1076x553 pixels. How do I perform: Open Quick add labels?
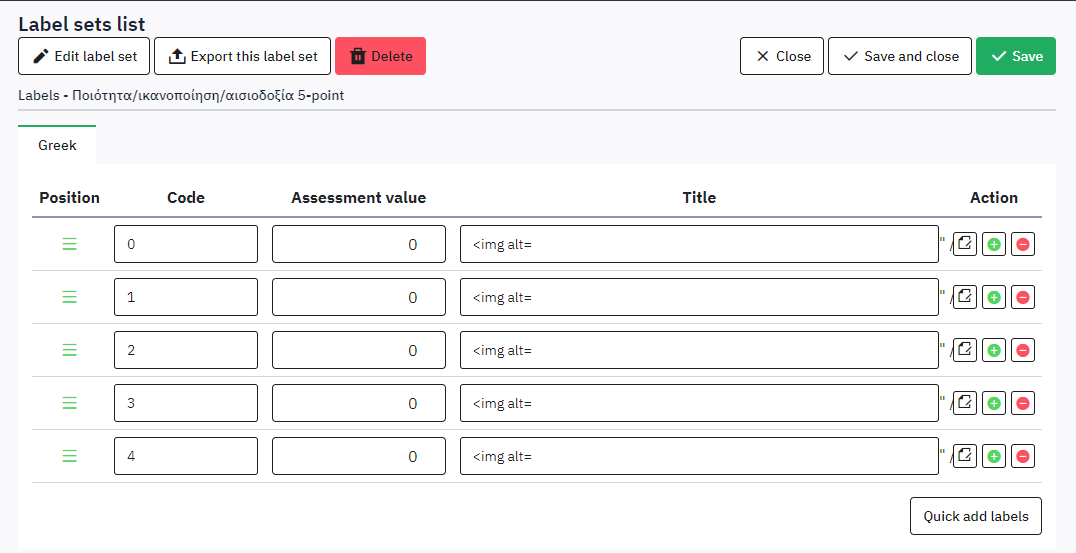pos(975,516)
